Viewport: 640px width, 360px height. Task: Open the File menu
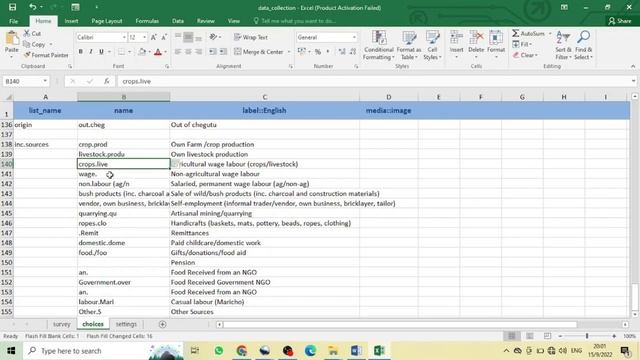pos(13,21)
